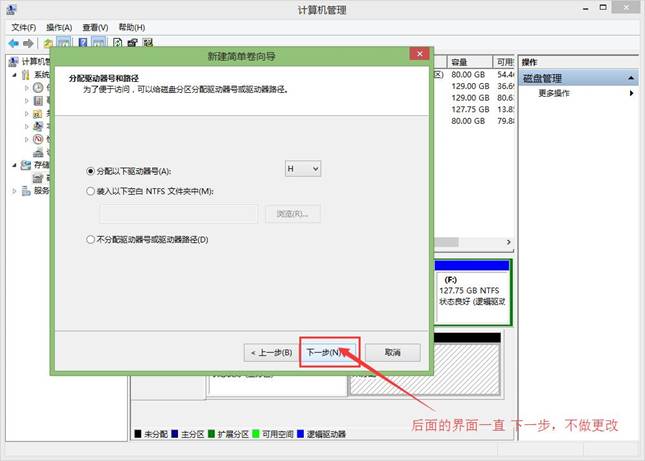Image resolution: width=645 pixels, height=461 pixels.
Task: Expand the Local Users and Groups node
Action: tap(27, 126)
